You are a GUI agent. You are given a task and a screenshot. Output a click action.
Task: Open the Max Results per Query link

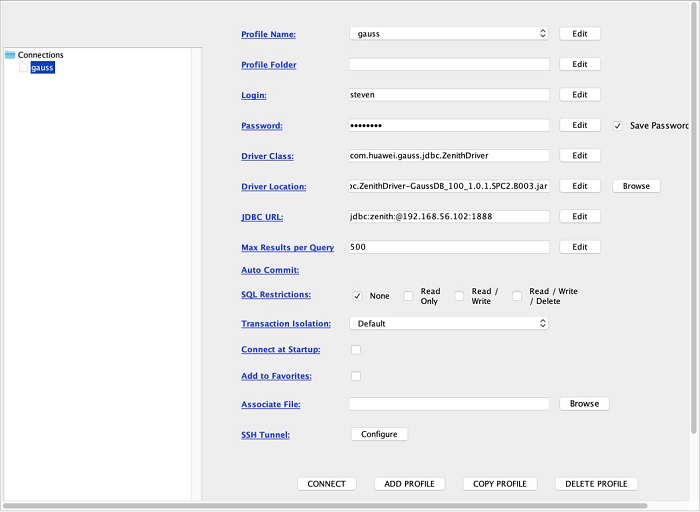point(288,247)
